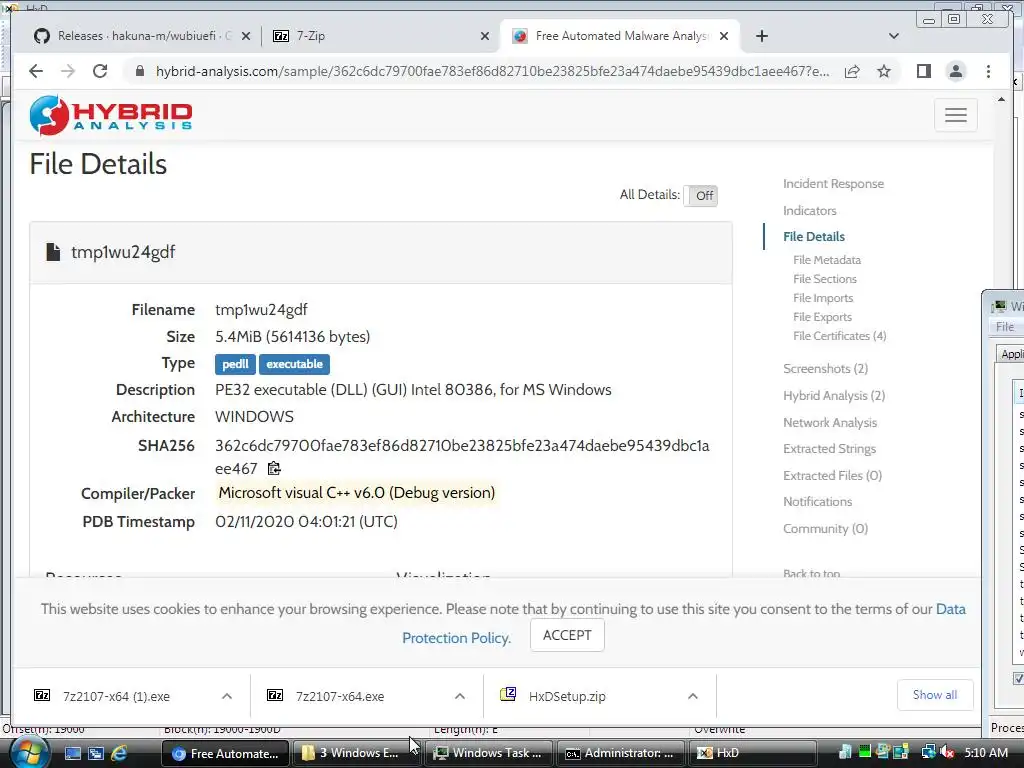Open File Metadata subsection
This screenshot has width=1024, height=768.
pyautogui.click(x=827, y=259)
